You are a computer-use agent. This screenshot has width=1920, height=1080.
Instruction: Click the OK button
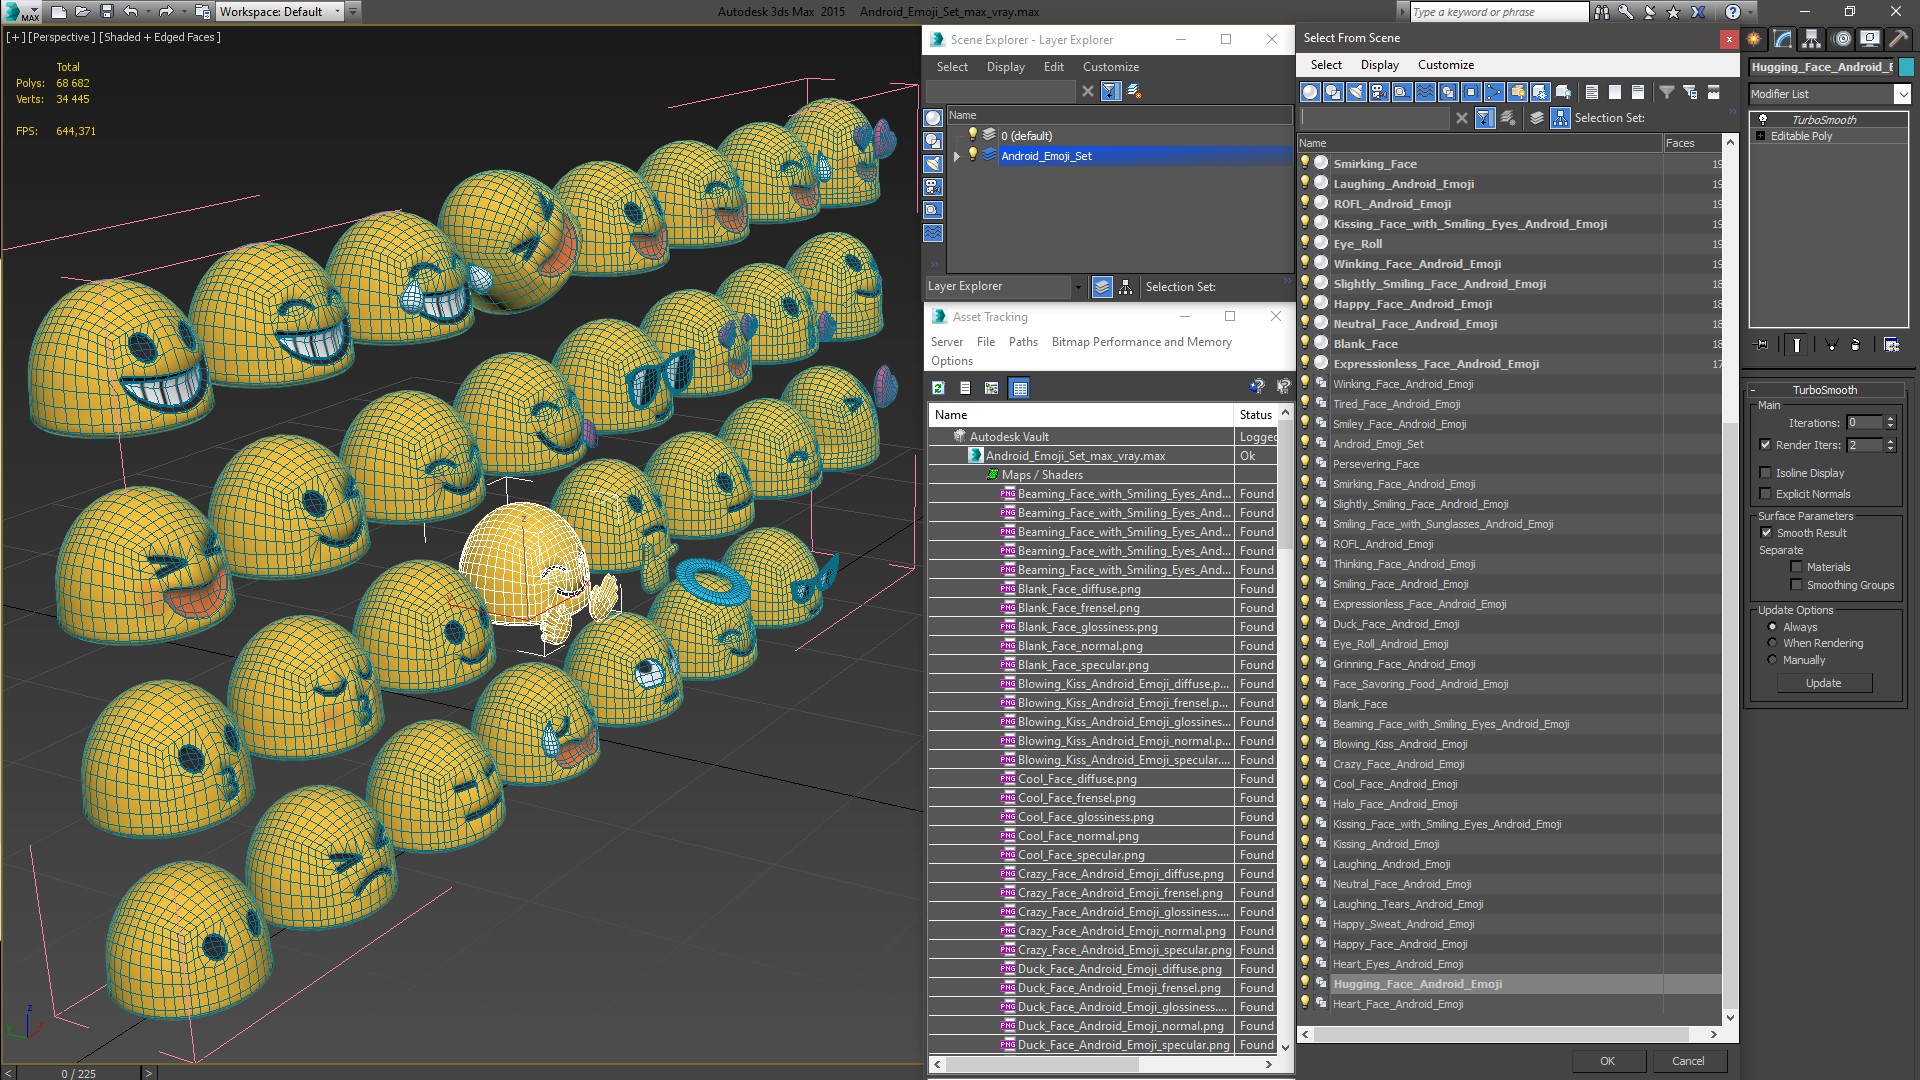pos(1606,1061)
